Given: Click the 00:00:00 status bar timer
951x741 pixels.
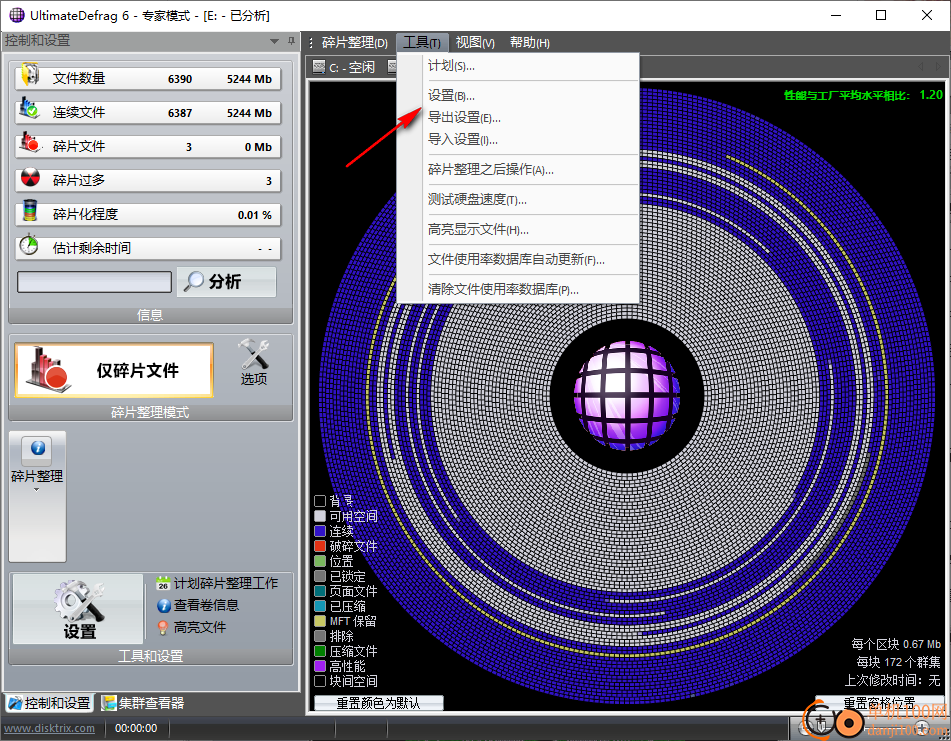Looking at the screenshot, I should [136, 728].
